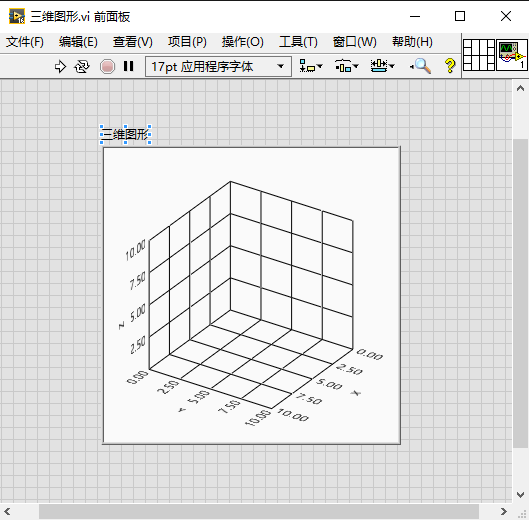Click the horizontal scrollbar thumb

click(259, 512)
